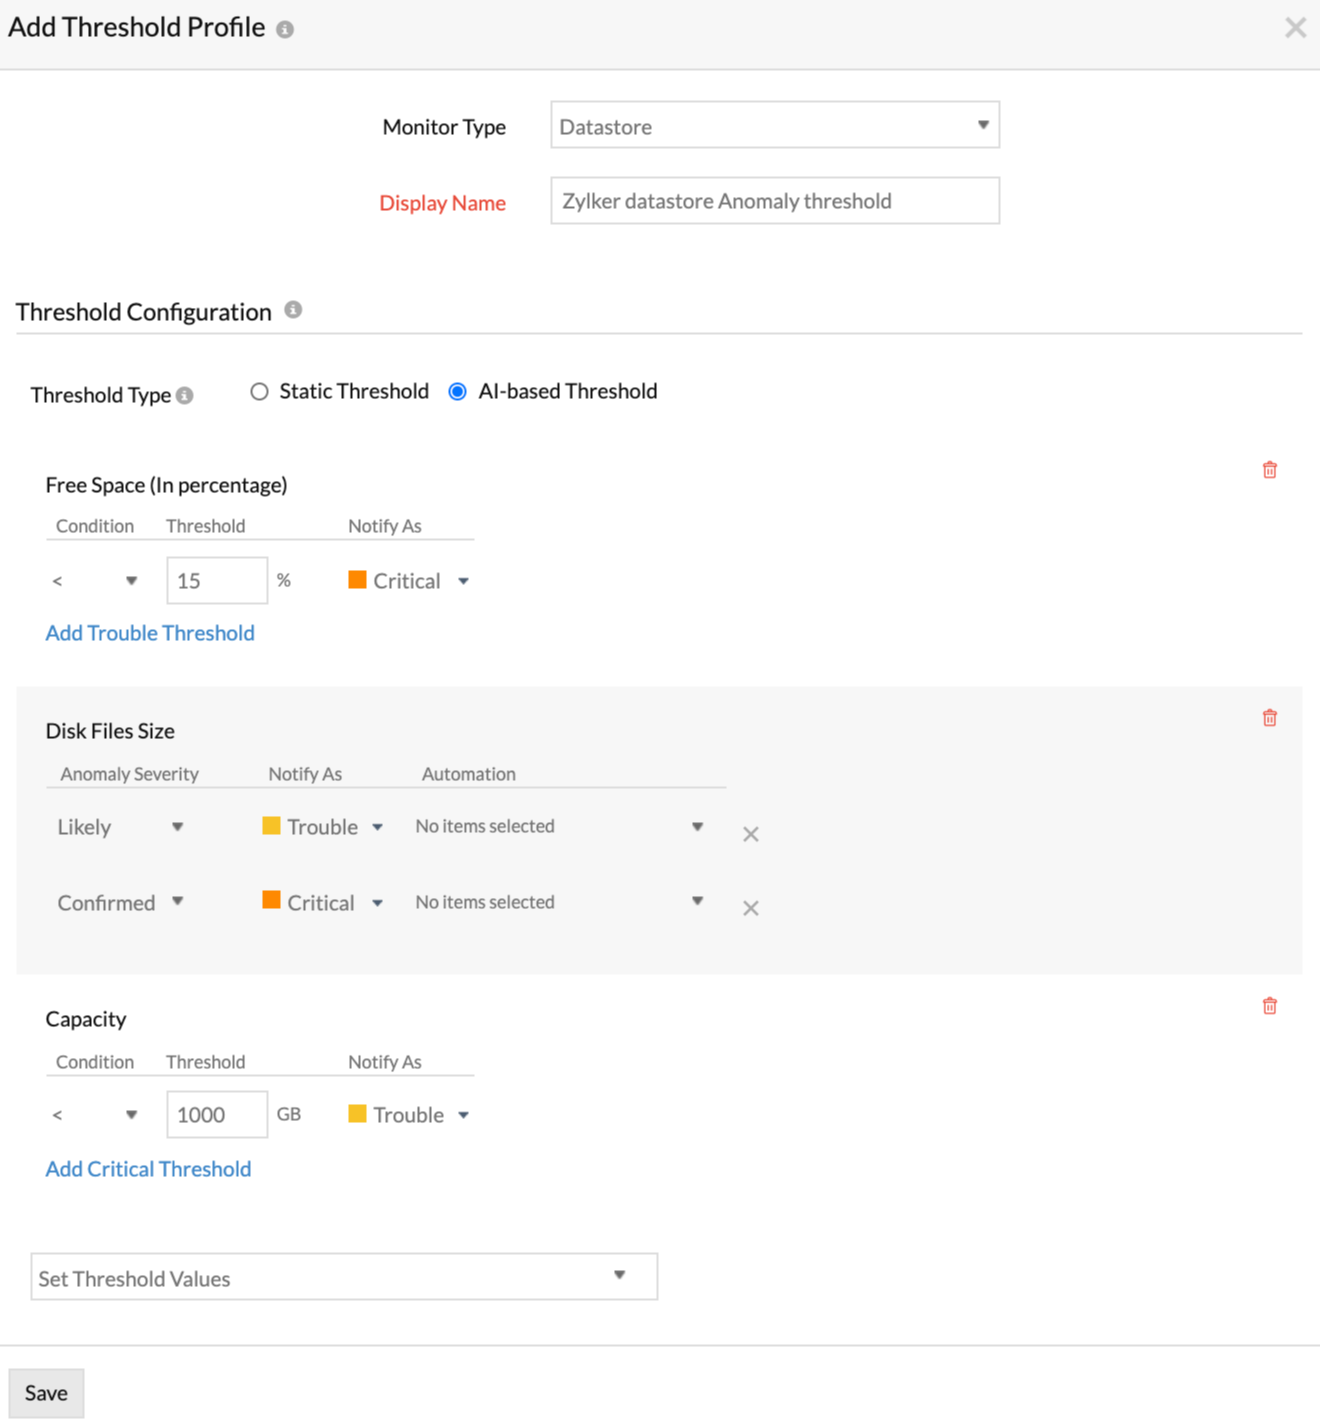Click the Add Critical Threshold link
This screenshot has height=1428, width=1320.
tap(147, 1168)
